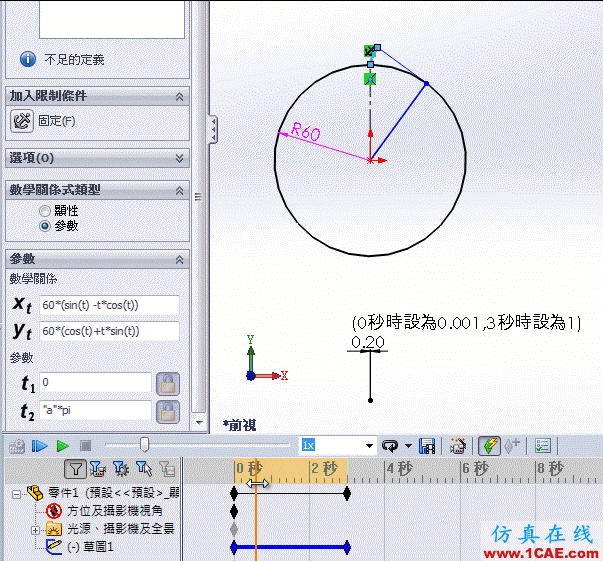Viewport: 603px width, 561px height.
Task: Click the Yt equation input field
Action: [x=109, y=331]
